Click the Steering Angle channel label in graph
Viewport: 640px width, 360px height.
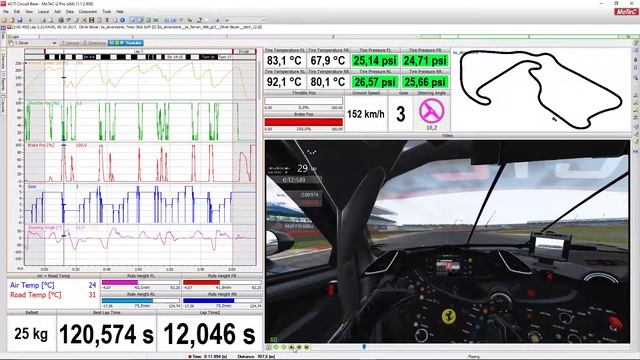[45, 227]
